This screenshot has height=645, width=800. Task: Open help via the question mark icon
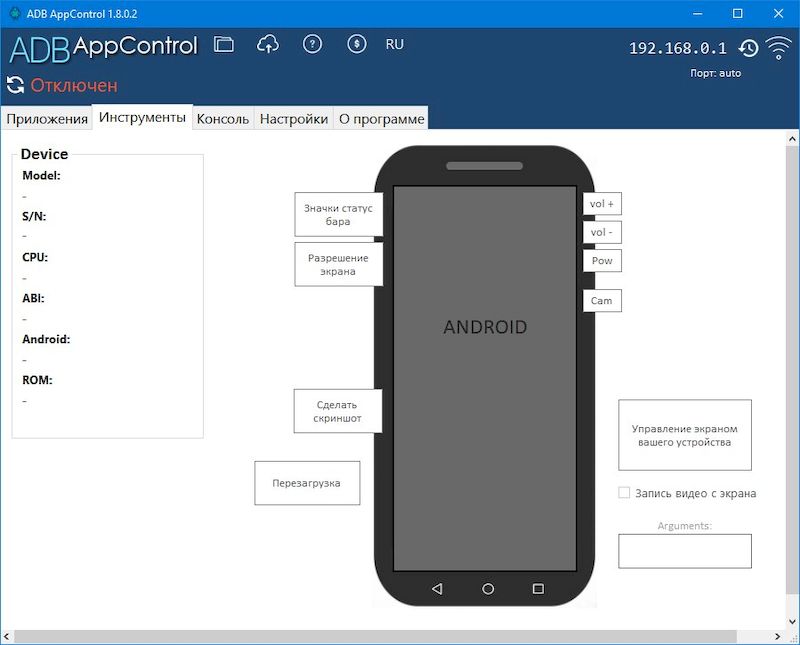pyautogui.click(x=312, y=44)
